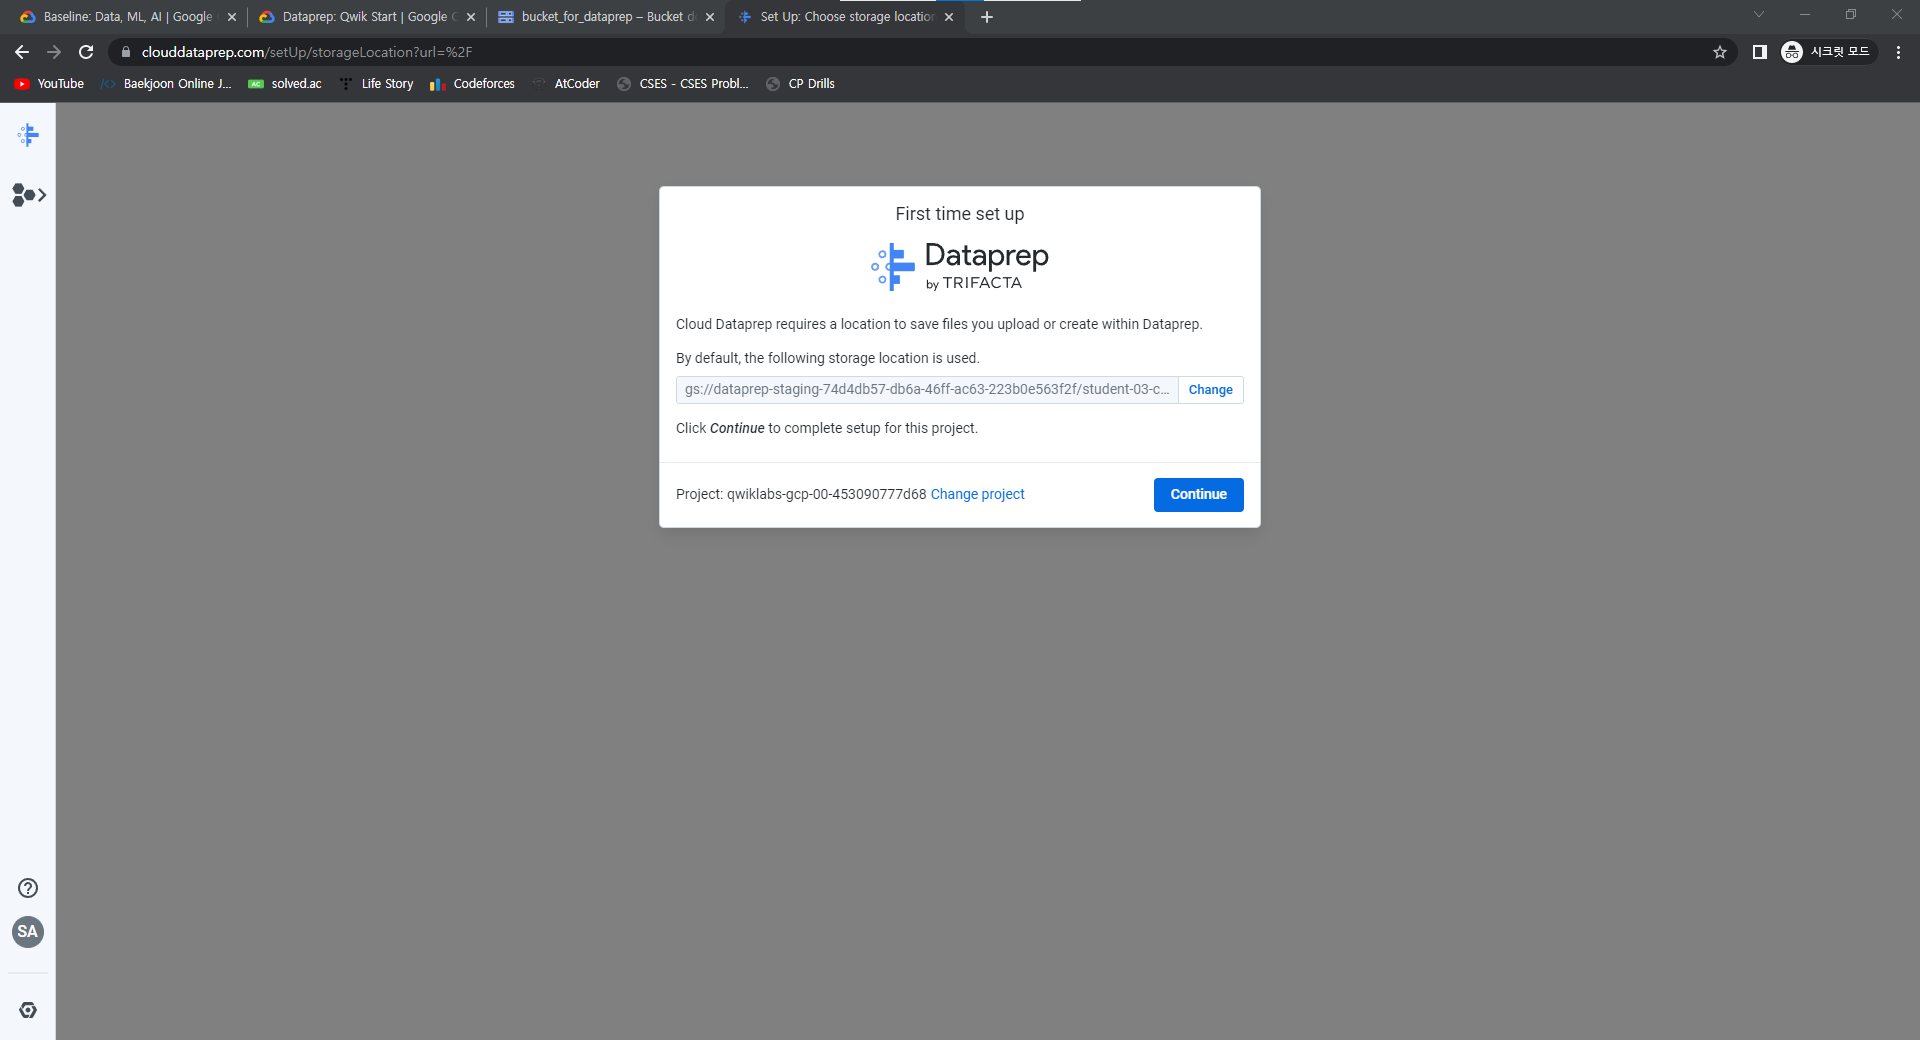Close the bucket_for_dataprep tab
Viewport: 1920px width, 1040px height.
710,17
